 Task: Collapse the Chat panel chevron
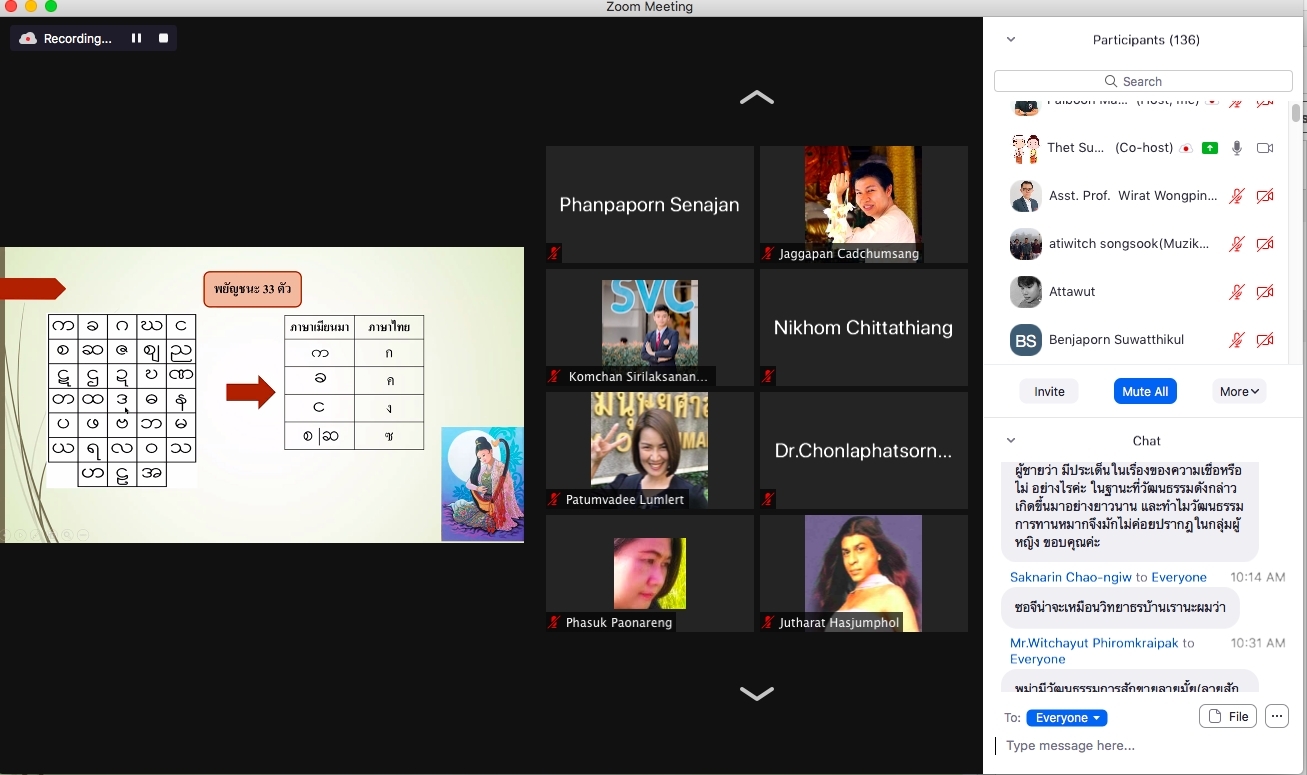pyautogui.click(x=1011, y=440)
